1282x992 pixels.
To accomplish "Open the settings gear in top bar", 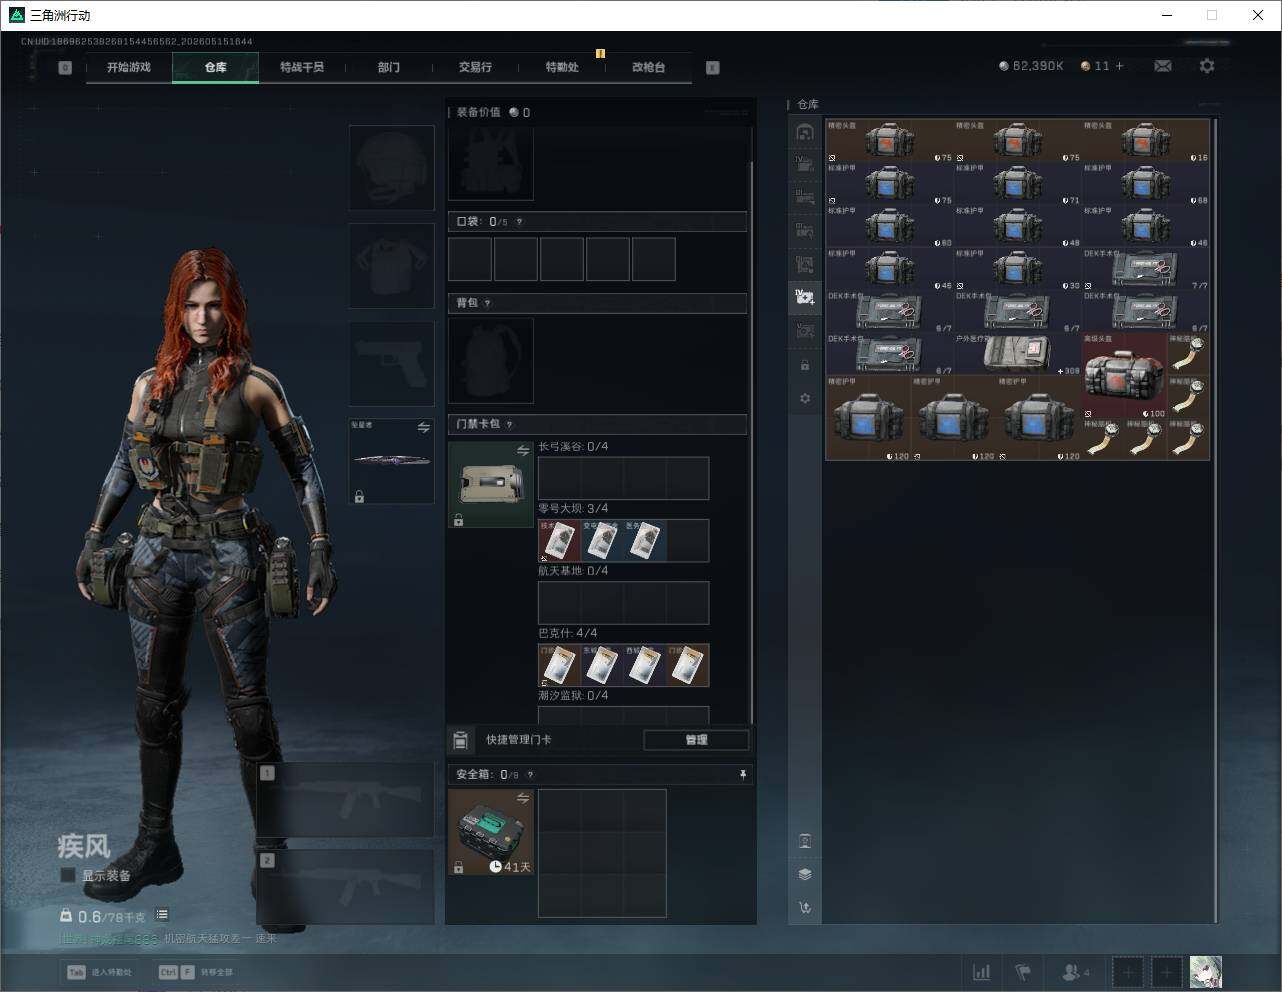I will point(1207,66).
